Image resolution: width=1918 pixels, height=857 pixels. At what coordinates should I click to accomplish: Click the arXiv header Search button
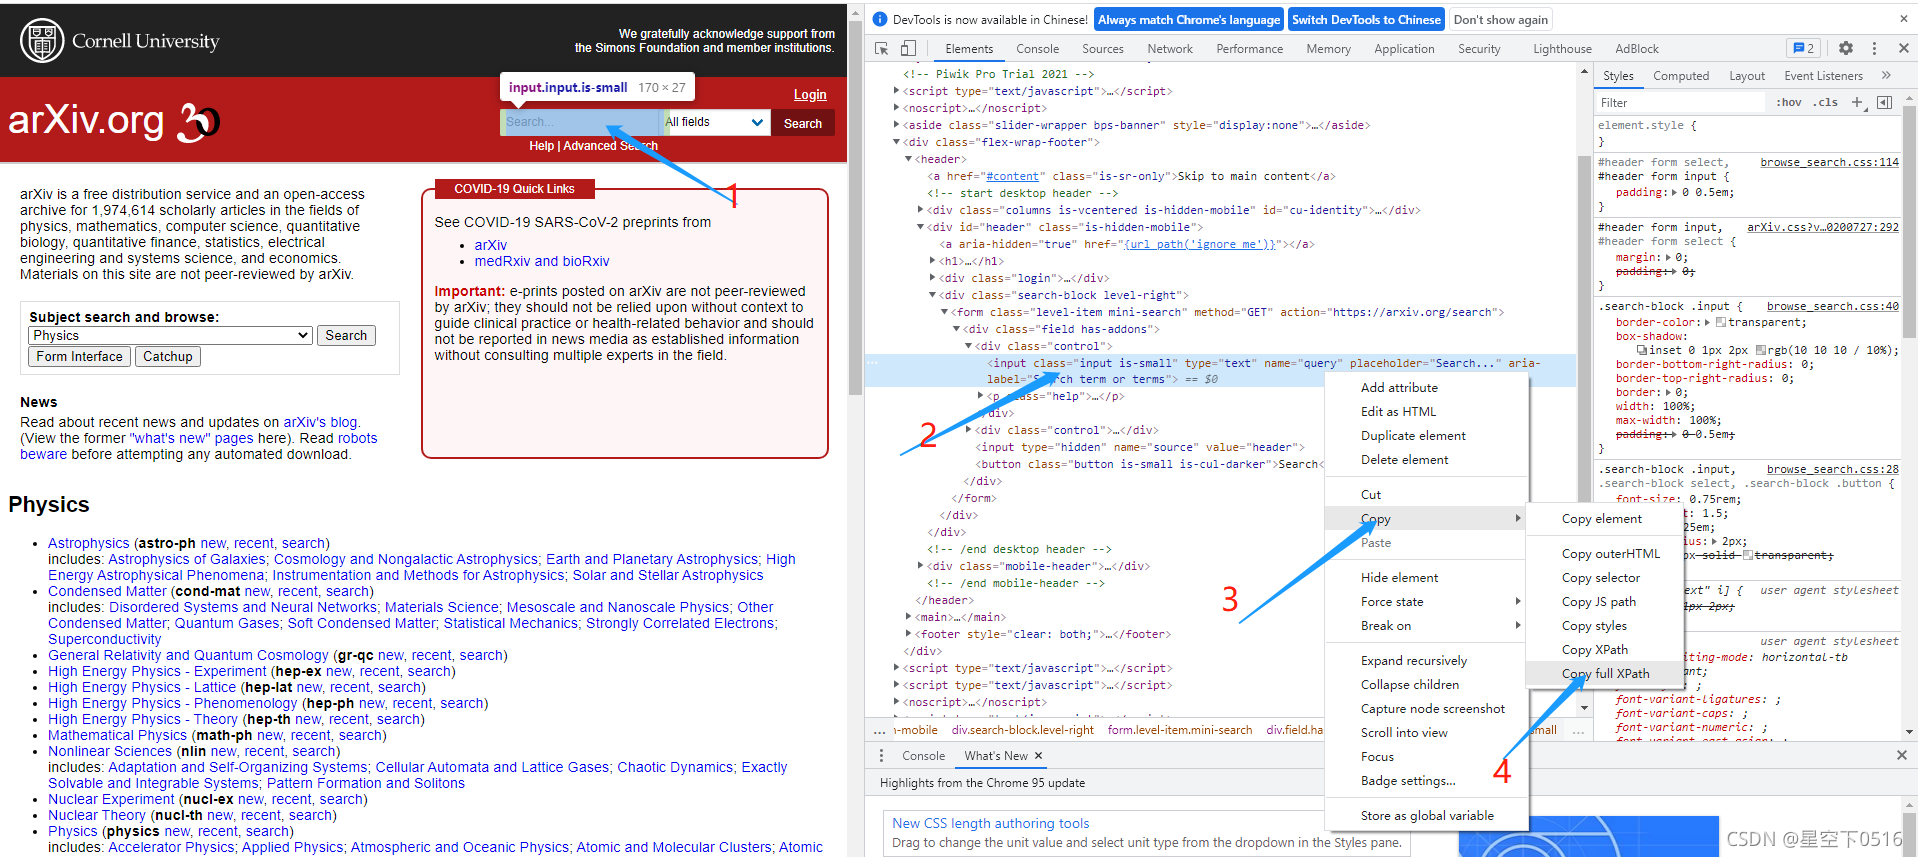pyautogui.click(x=802, y=123)
